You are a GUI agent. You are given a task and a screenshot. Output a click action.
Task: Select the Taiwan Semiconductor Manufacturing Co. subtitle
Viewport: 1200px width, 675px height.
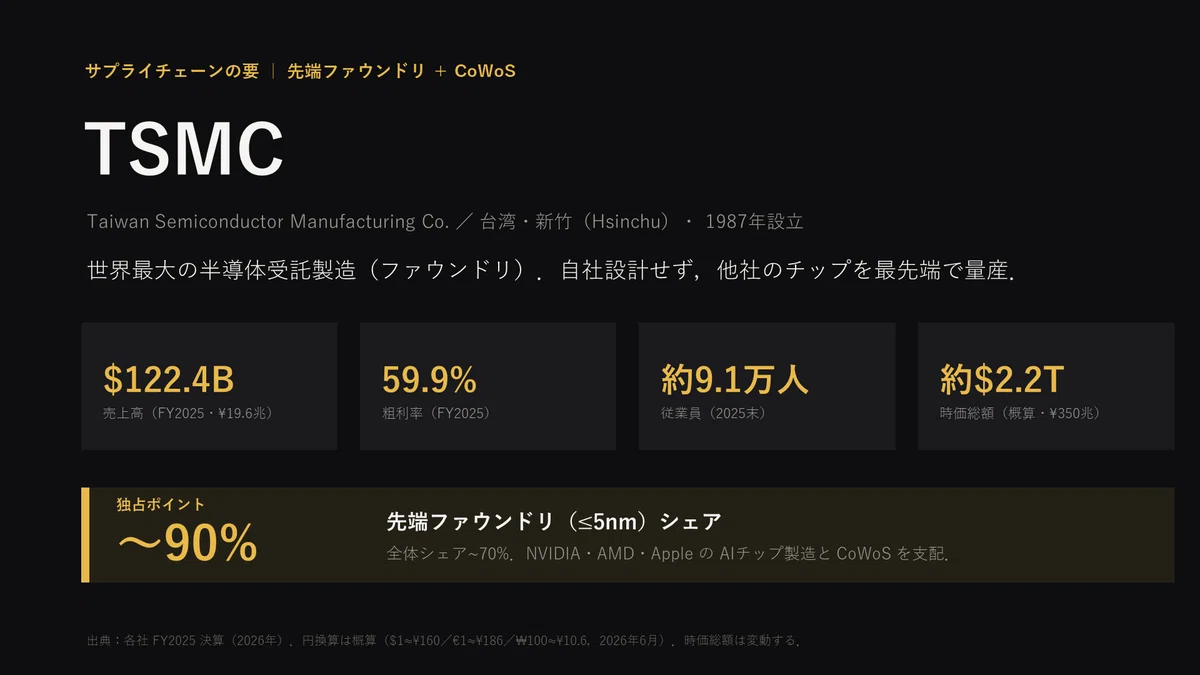click(268, 221)
